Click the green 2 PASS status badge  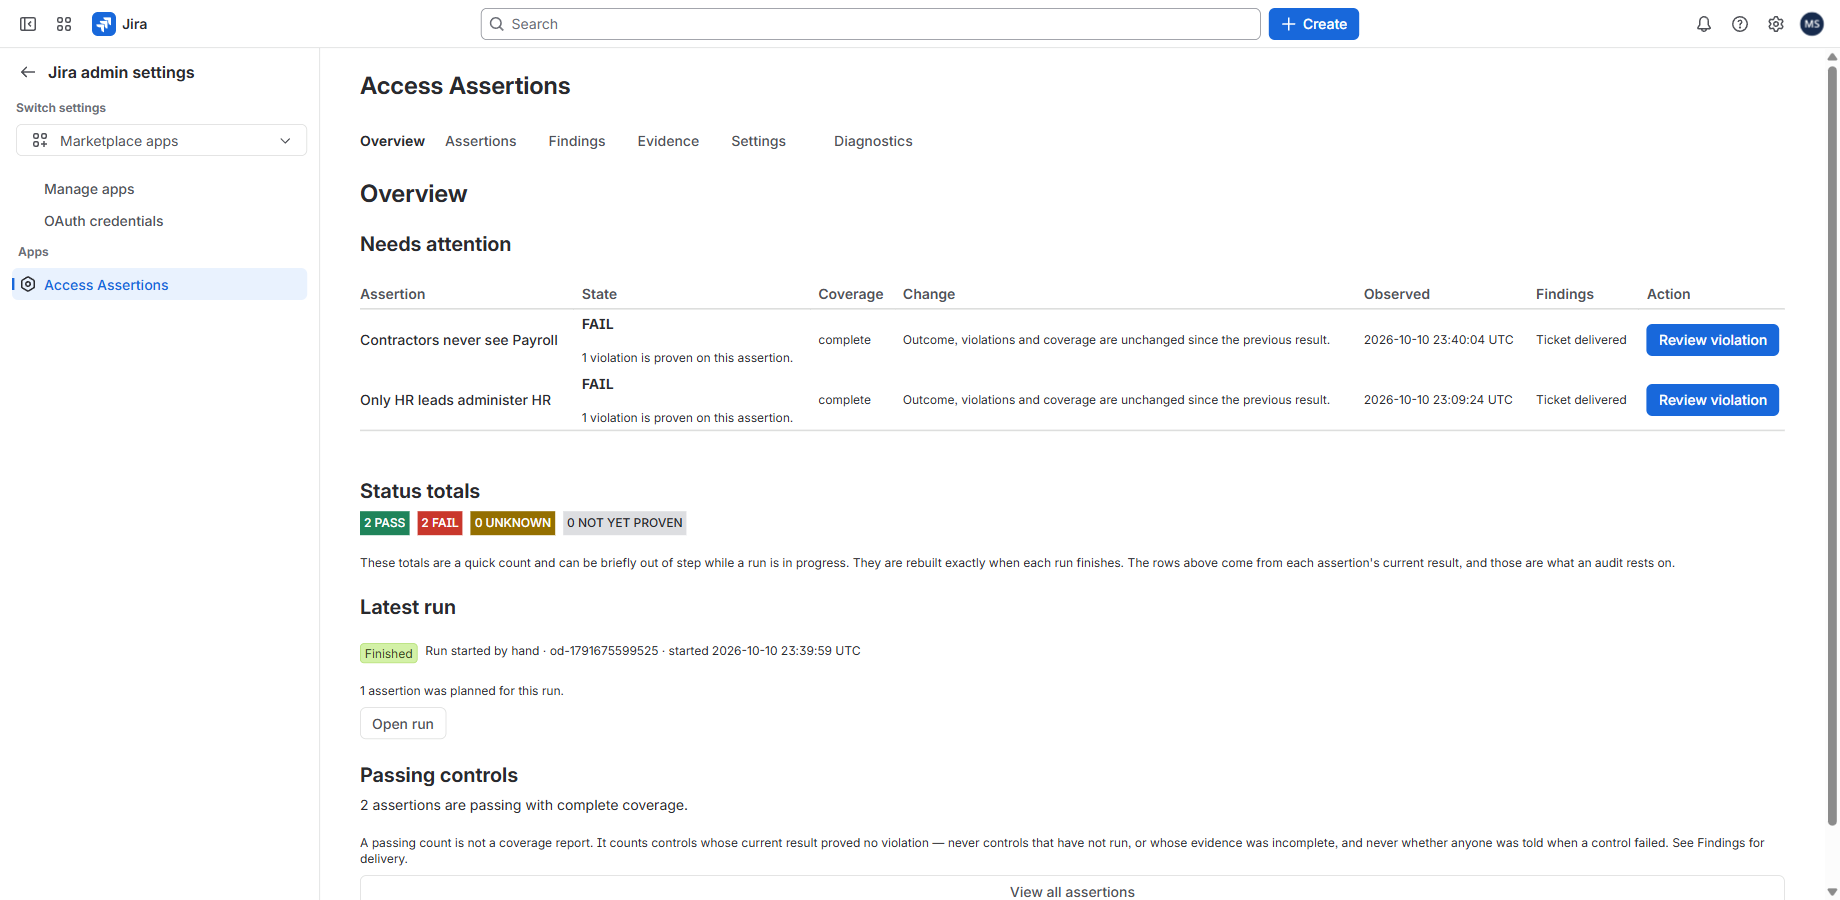coord(385,523)
